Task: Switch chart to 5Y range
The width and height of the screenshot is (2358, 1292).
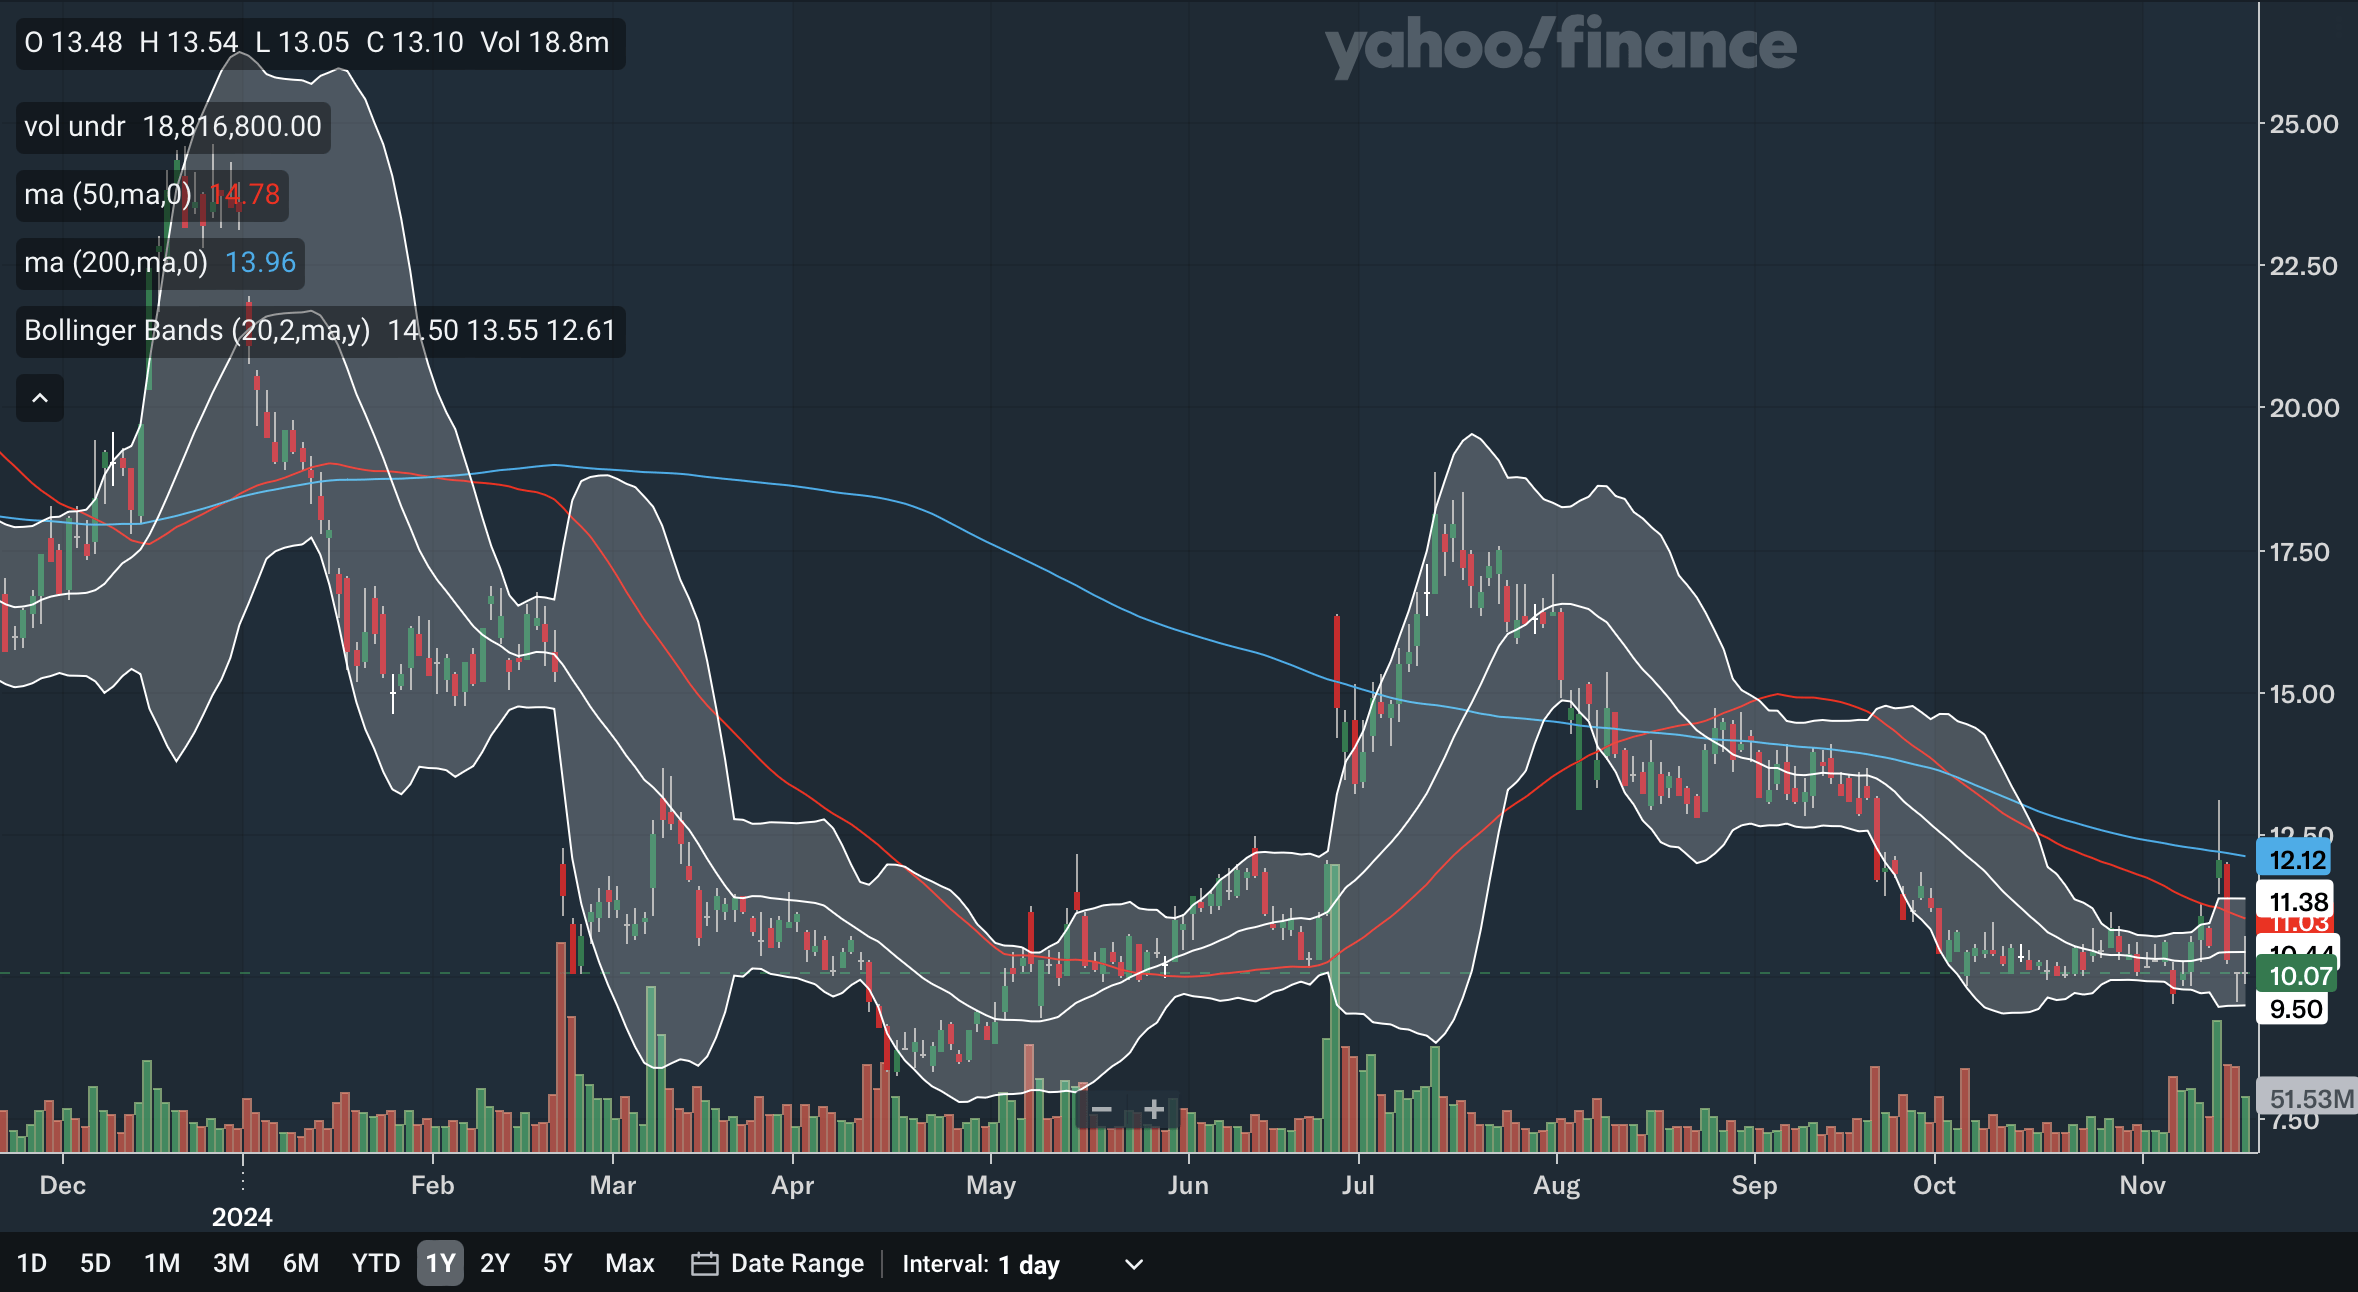Action: (557, 1264)
